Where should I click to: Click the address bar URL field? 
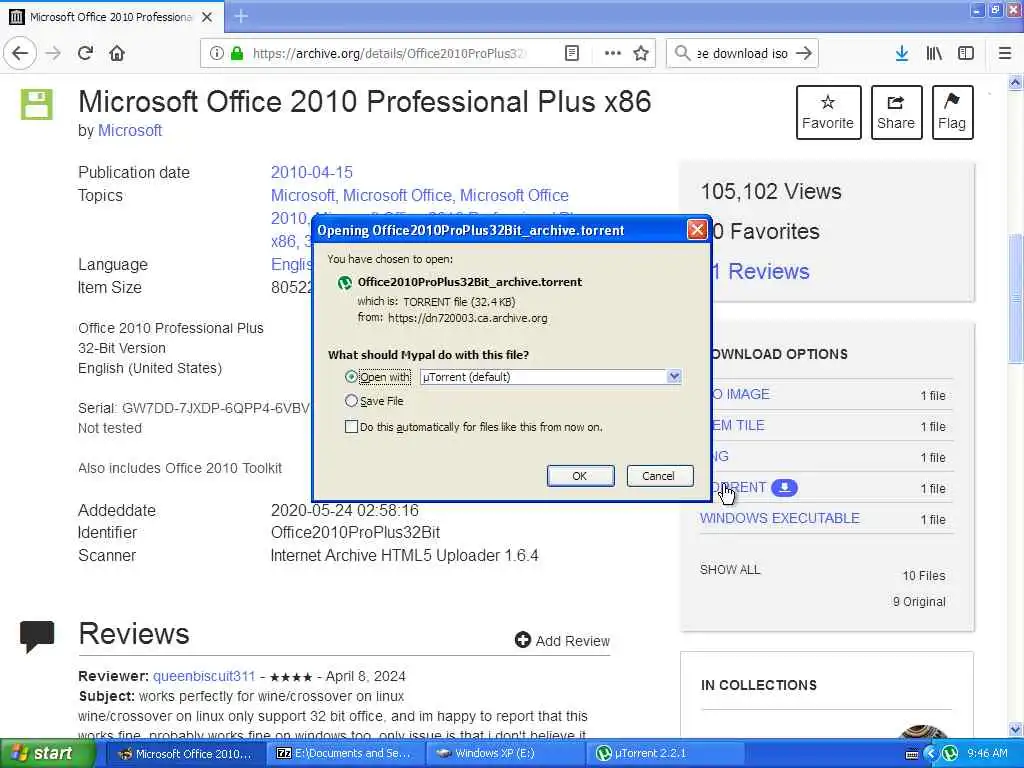click(389, 54)
